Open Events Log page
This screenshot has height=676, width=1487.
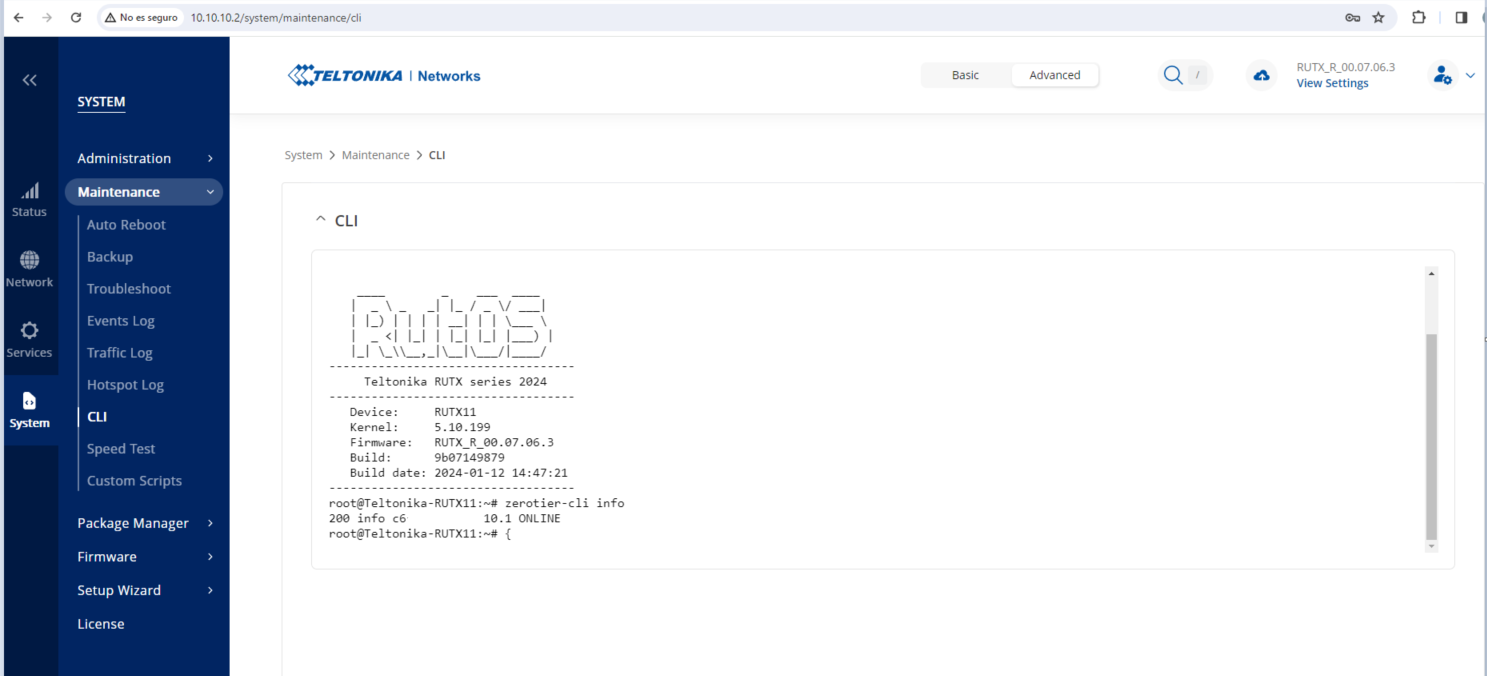(x=121, y=321)
